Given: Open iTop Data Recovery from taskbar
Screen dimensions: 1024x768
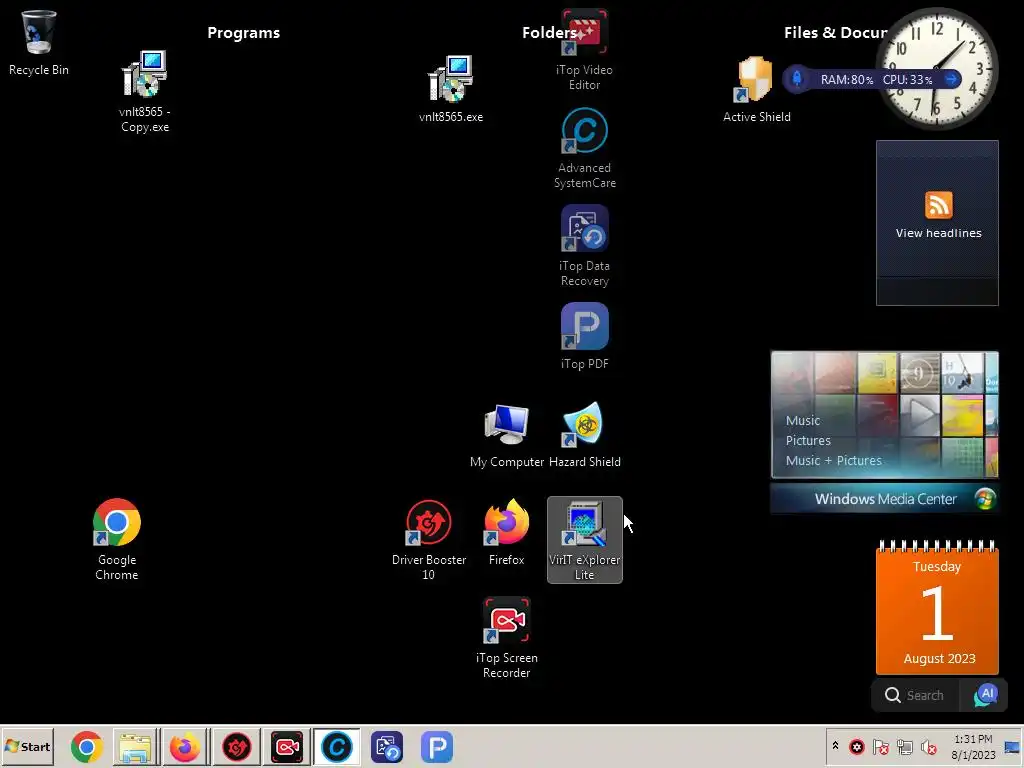Looking at the screenshot, I should [387, 746].
